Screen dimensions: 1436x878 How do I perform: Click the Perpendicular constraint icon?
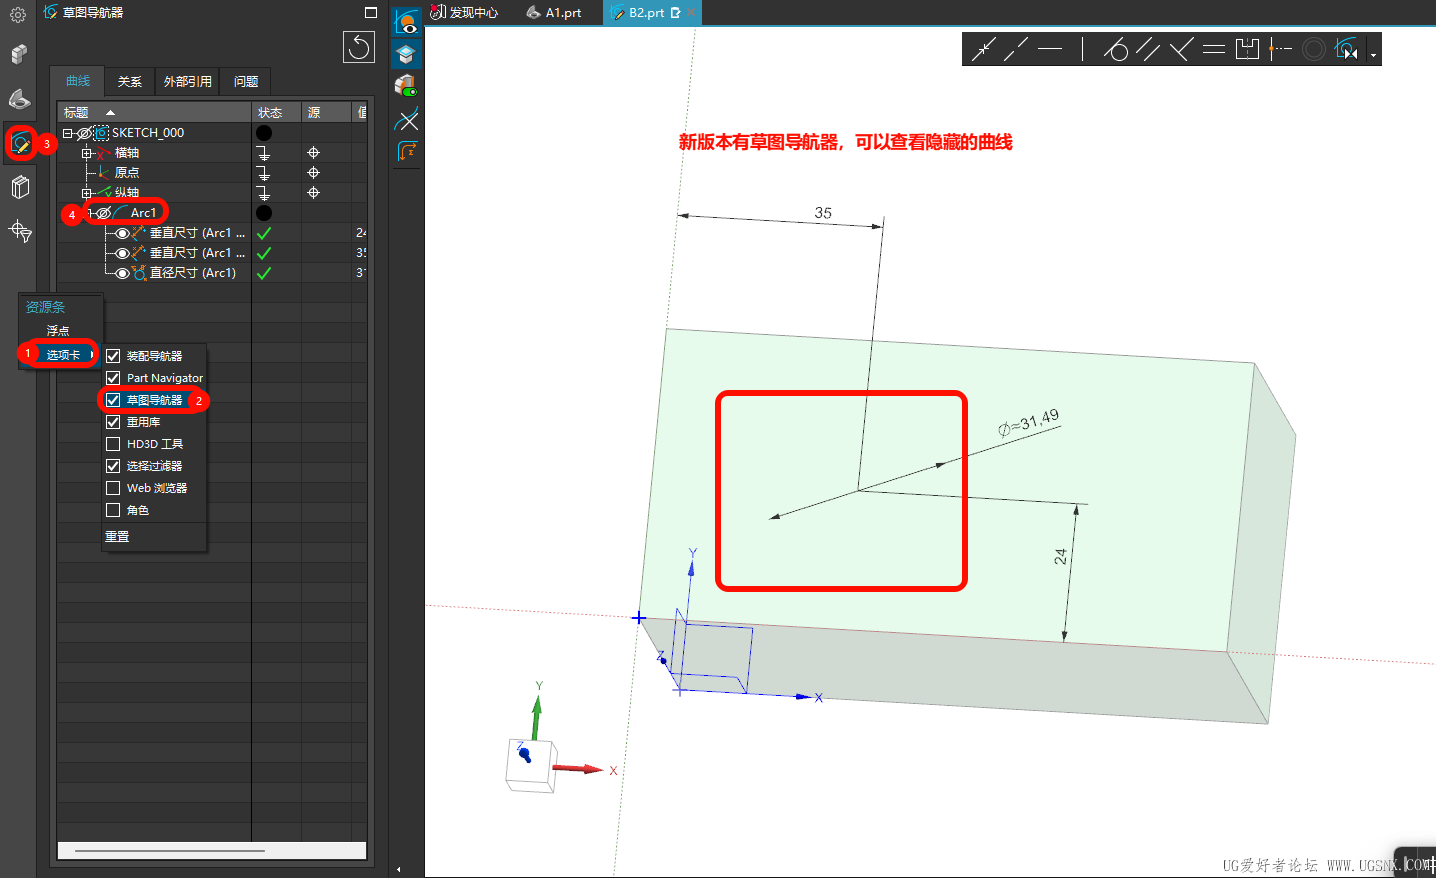(x=1181, y=49)
